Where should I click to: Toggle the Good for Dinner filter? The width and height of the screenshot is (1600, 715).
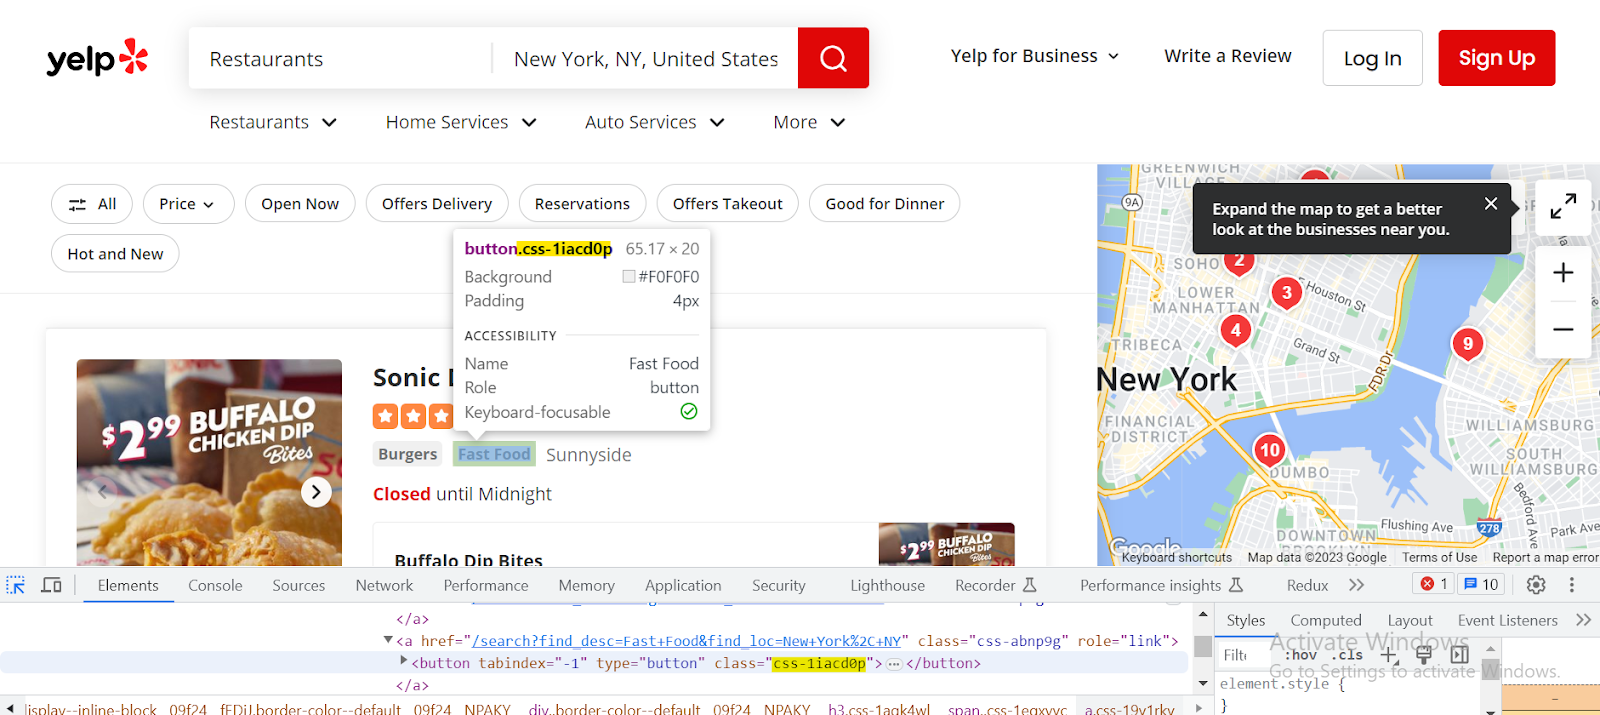[884, 204]
